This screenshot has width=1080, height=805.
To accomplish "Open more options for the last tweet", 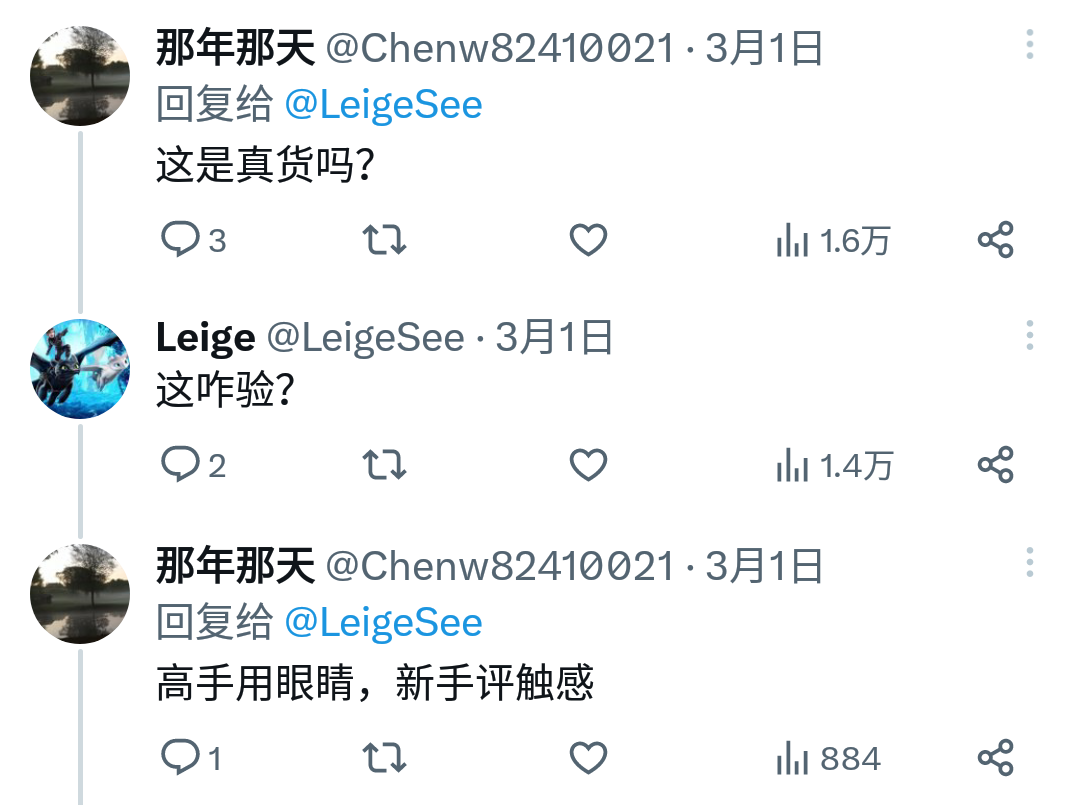I will coord(1030,563).
